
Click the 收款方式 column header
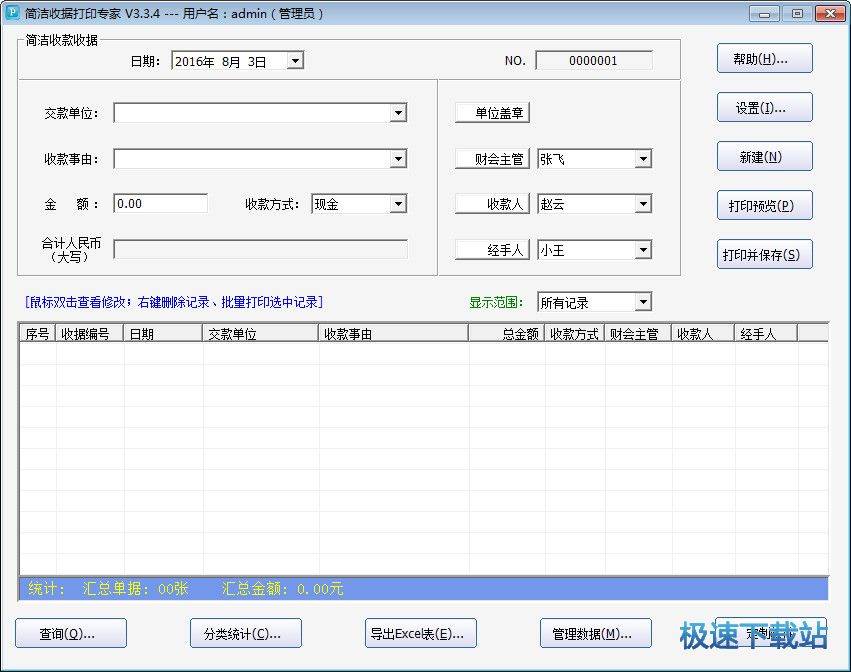(574, 333)
